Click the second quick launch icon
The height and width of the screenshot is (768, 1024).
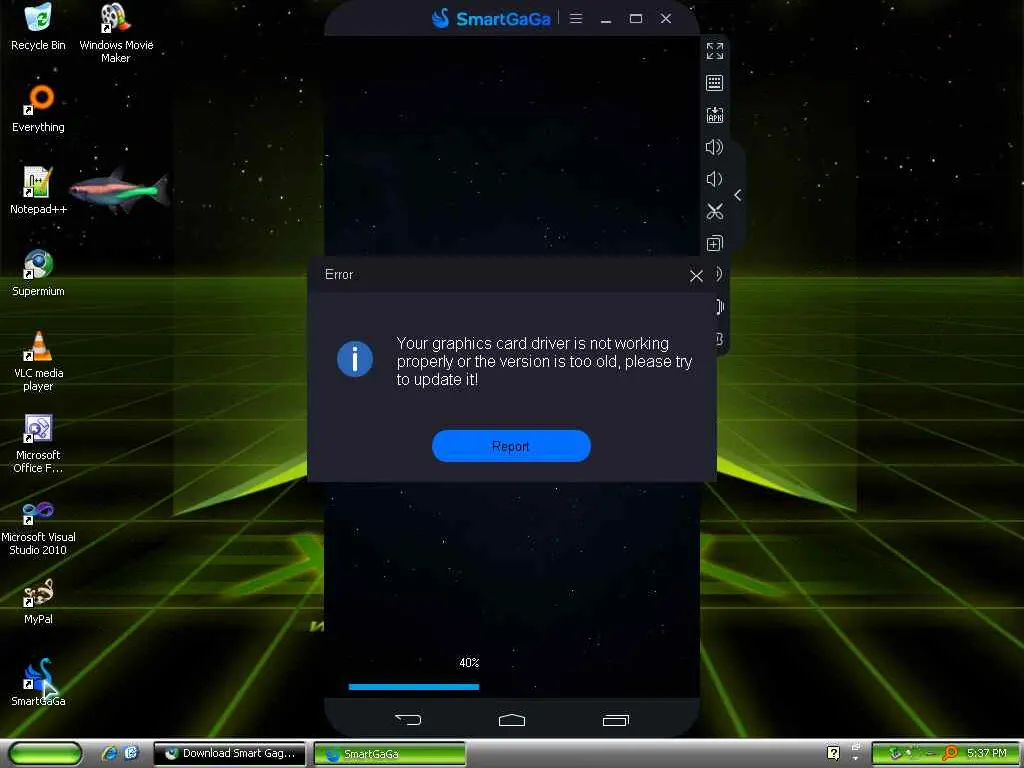(131, 753)
